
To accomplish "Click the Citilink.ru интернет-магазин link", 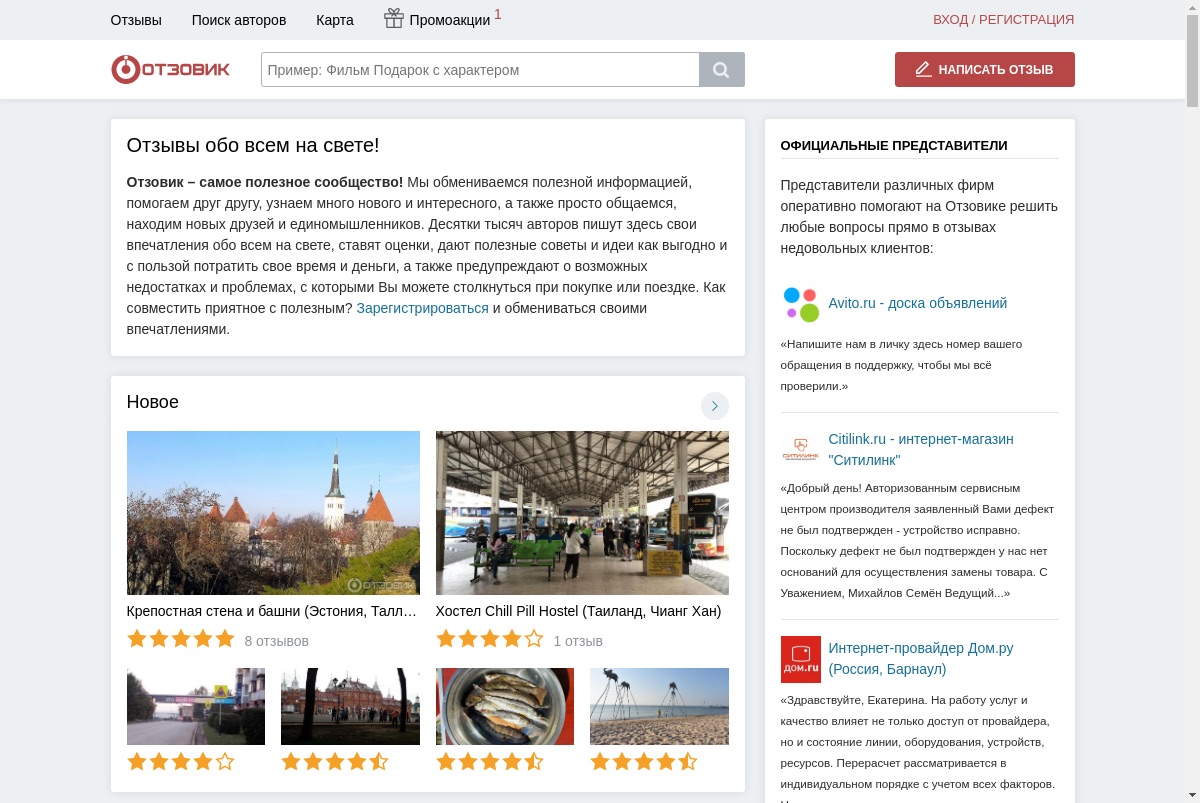I will (x=921, y=450).
